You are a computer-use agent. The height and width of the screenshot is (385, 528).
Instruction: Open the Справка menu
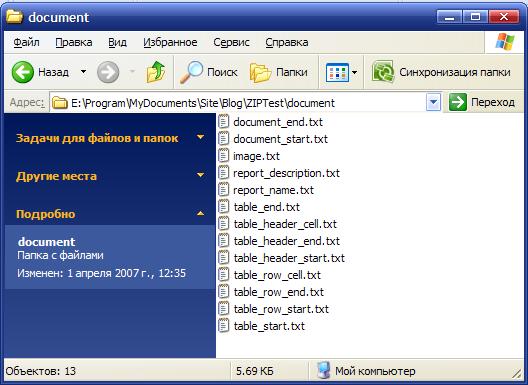[287, 42]
